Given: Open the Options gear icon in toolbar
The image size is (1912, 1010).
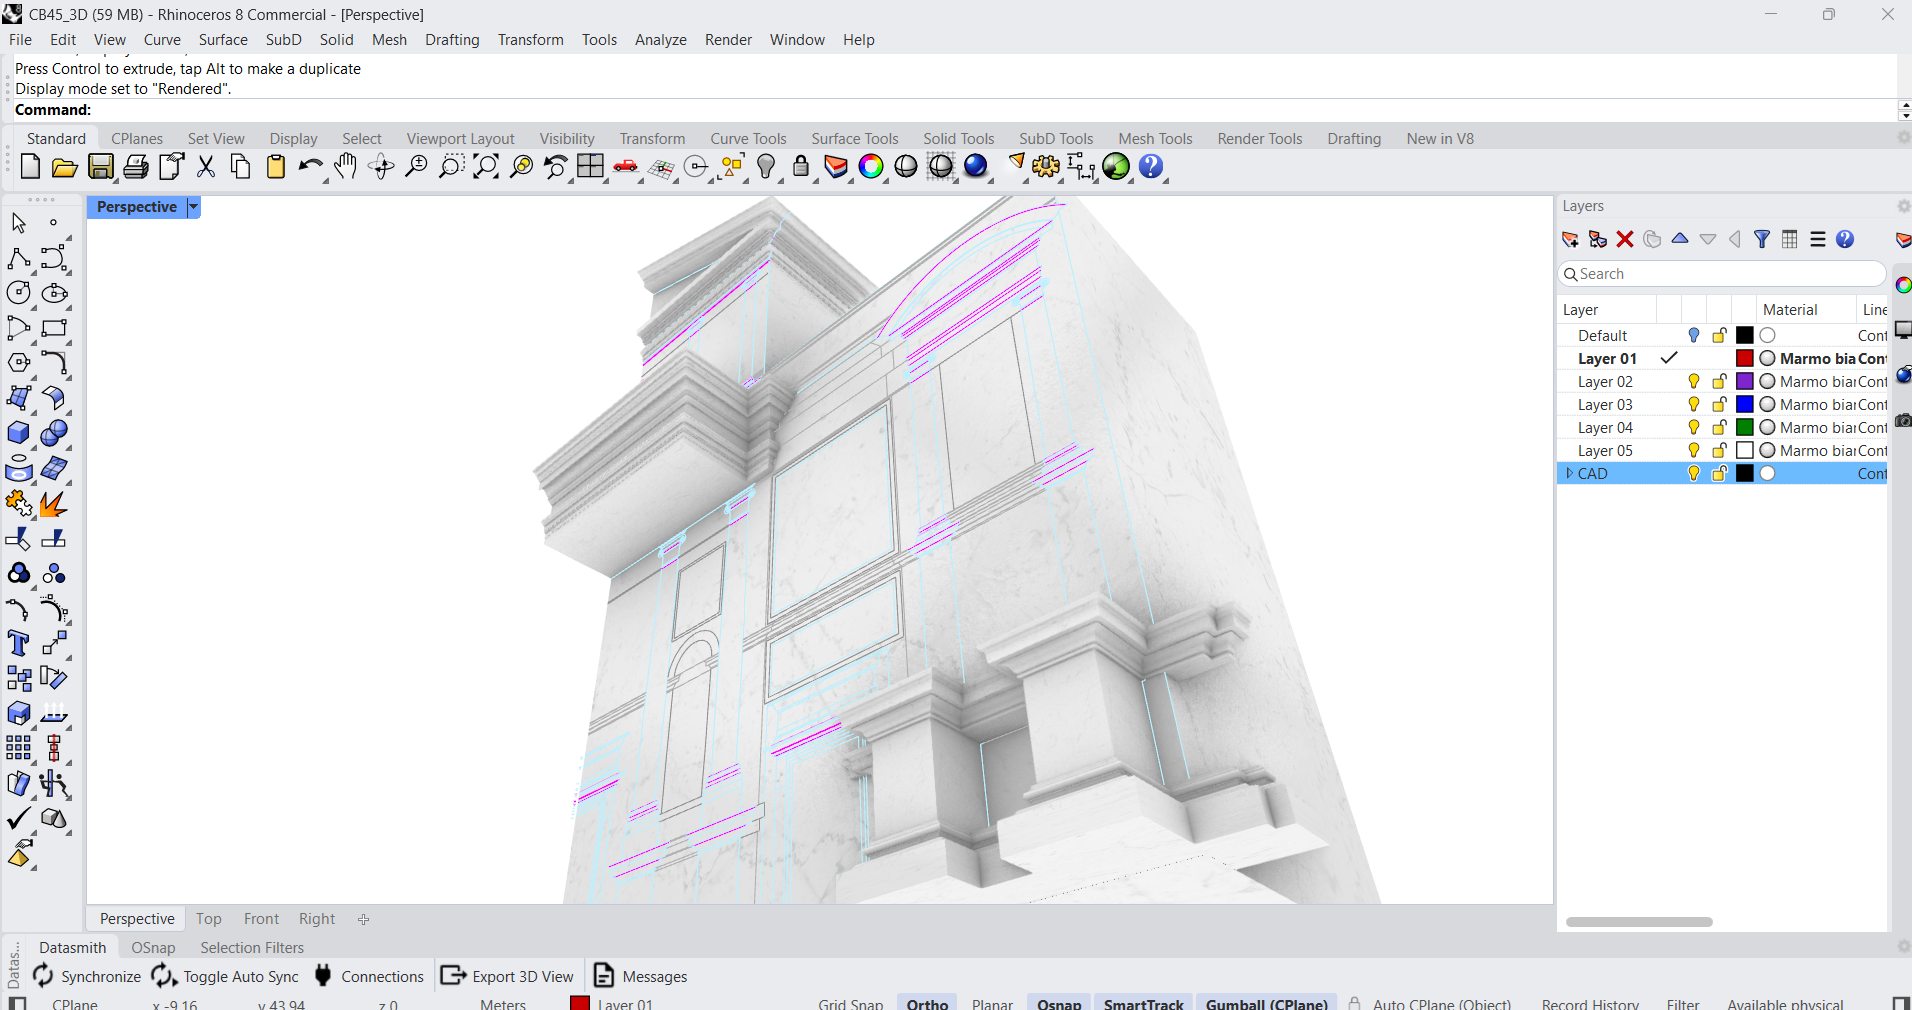Looking at the screenshot, I should tap(1046, 167).
